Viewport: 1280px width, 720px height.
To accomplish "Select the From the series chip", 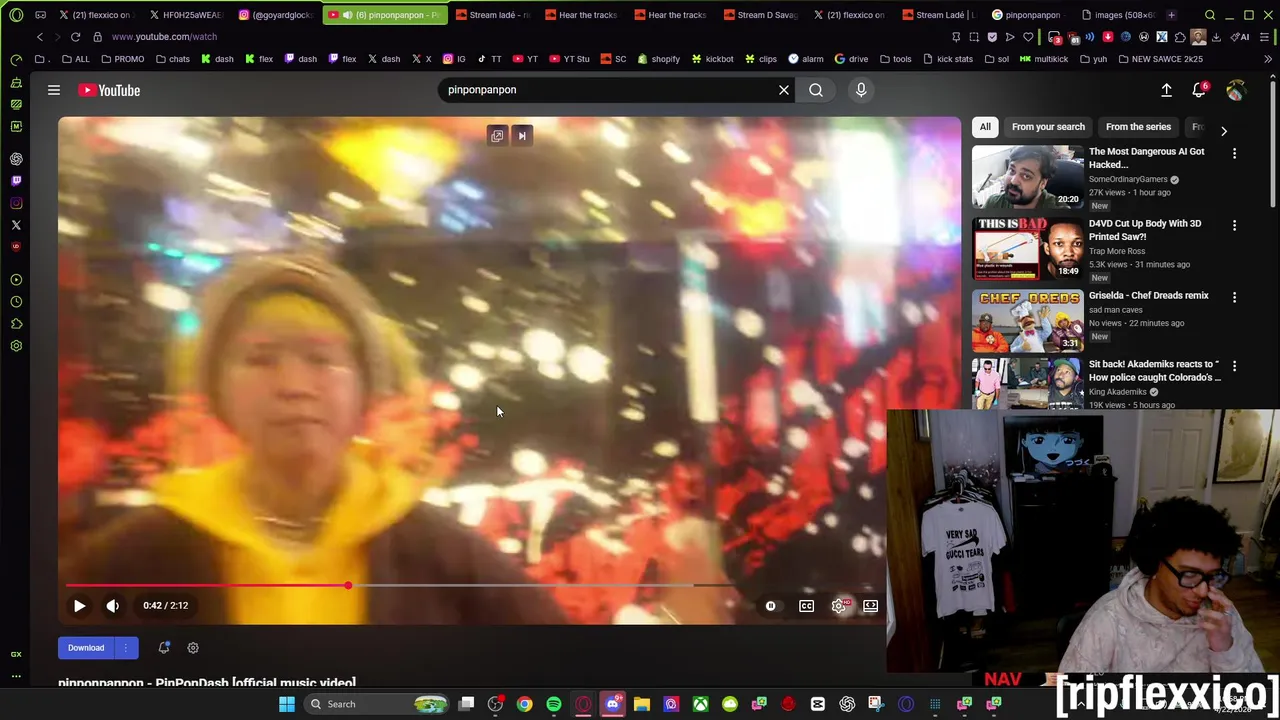I will [1138, 127].
